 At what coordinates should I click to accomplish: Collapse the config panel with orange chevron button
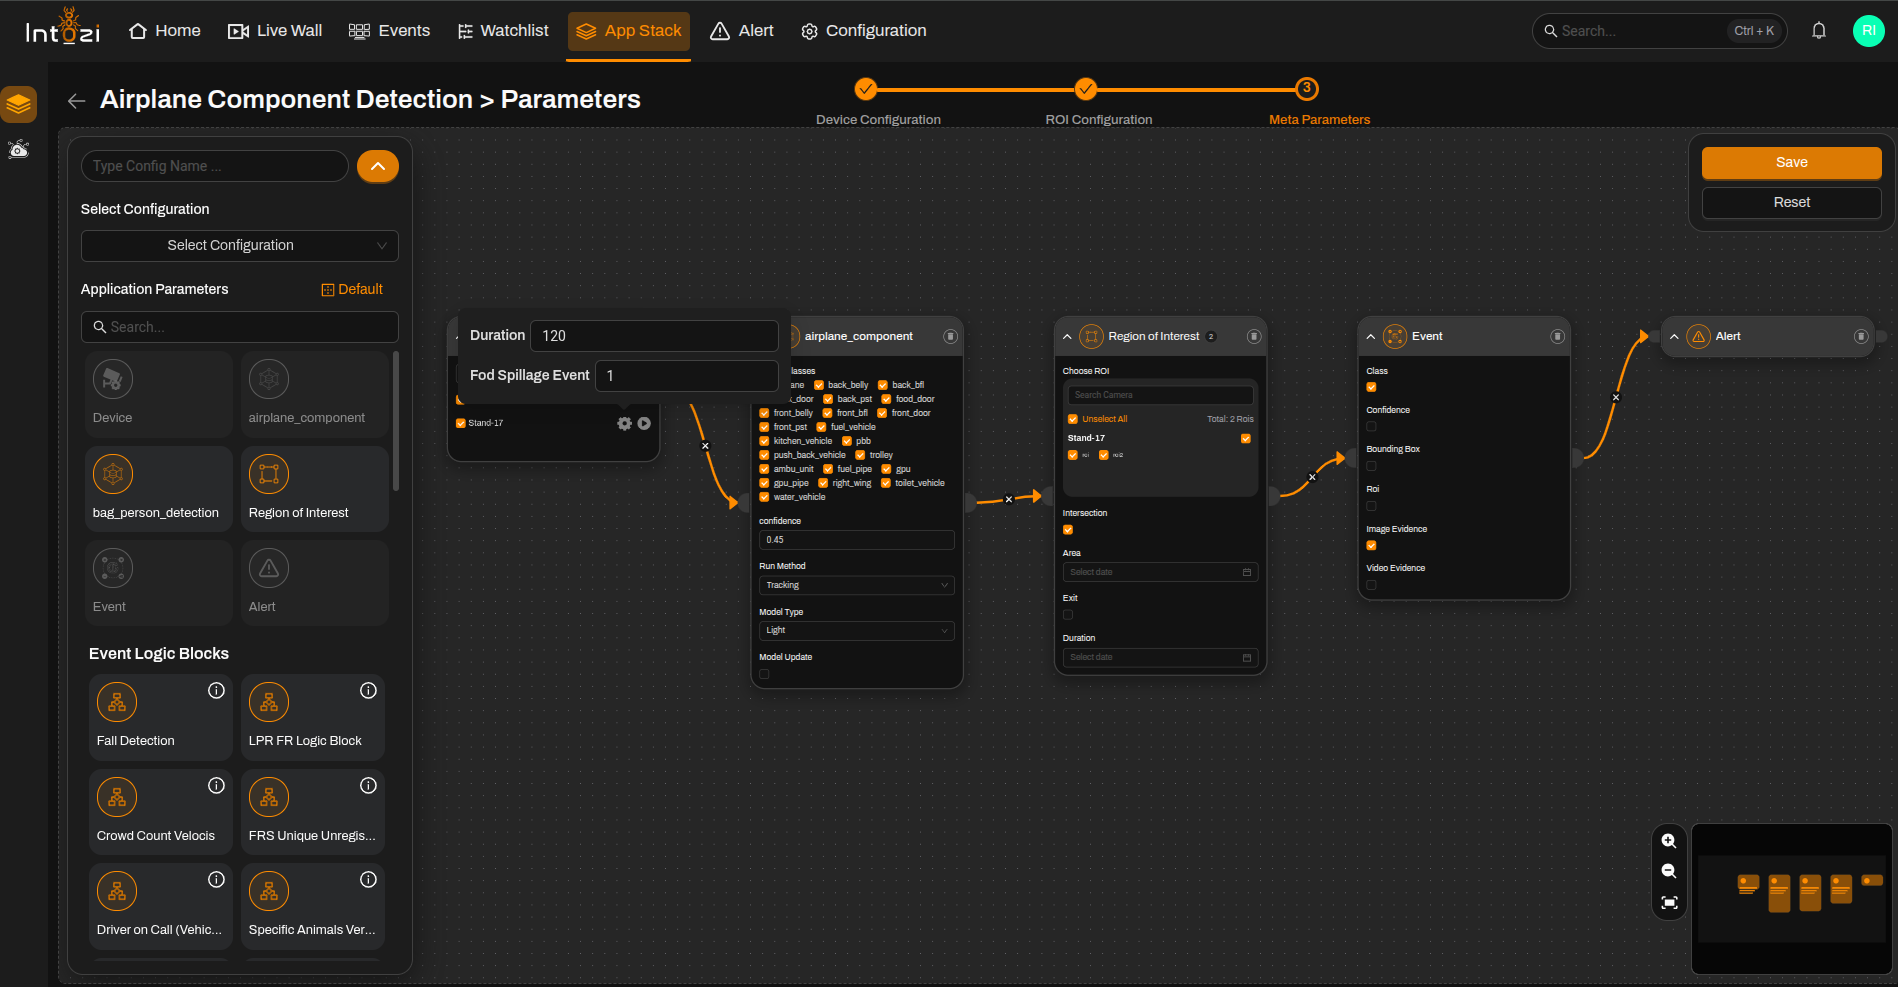[x=378, y=166]
